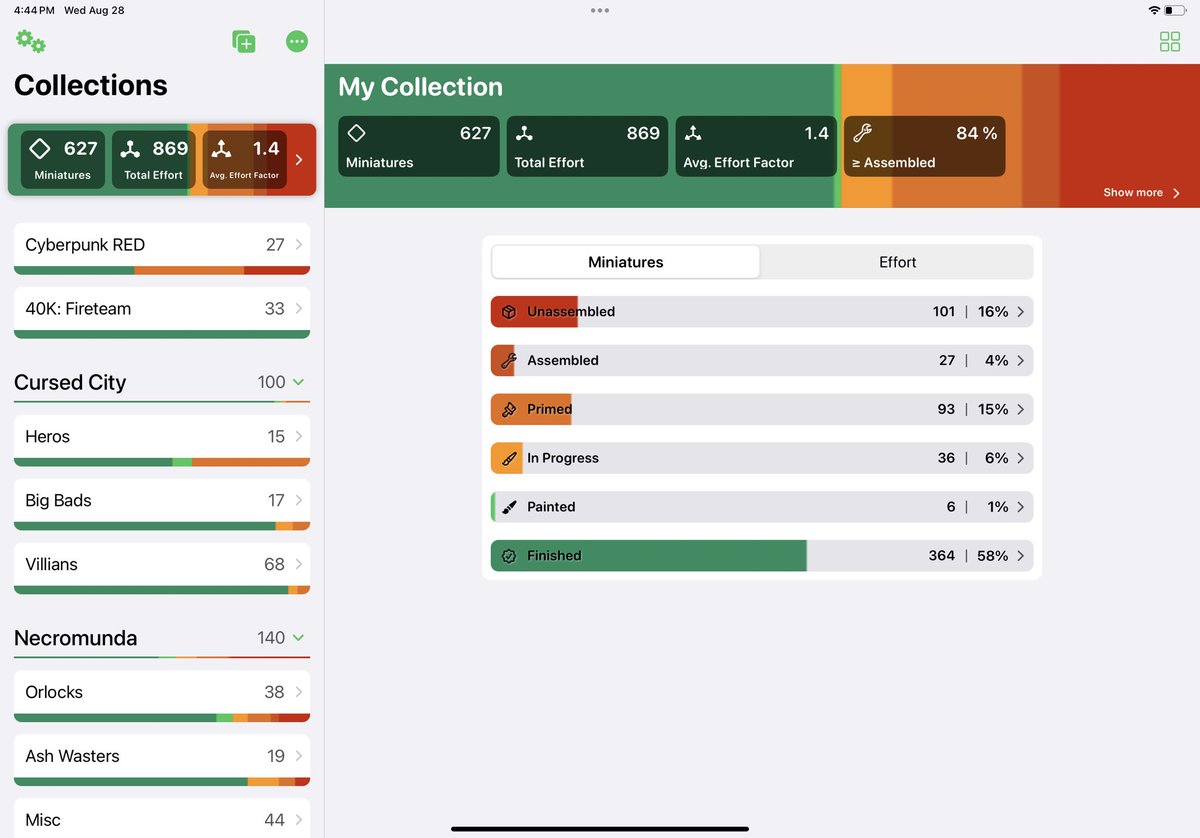Tap the diamond icon in the header Miniatures card
Image resolution: width=1200 pixels, height=838 pixels.
pyautogui.click(x=356, y=133)
